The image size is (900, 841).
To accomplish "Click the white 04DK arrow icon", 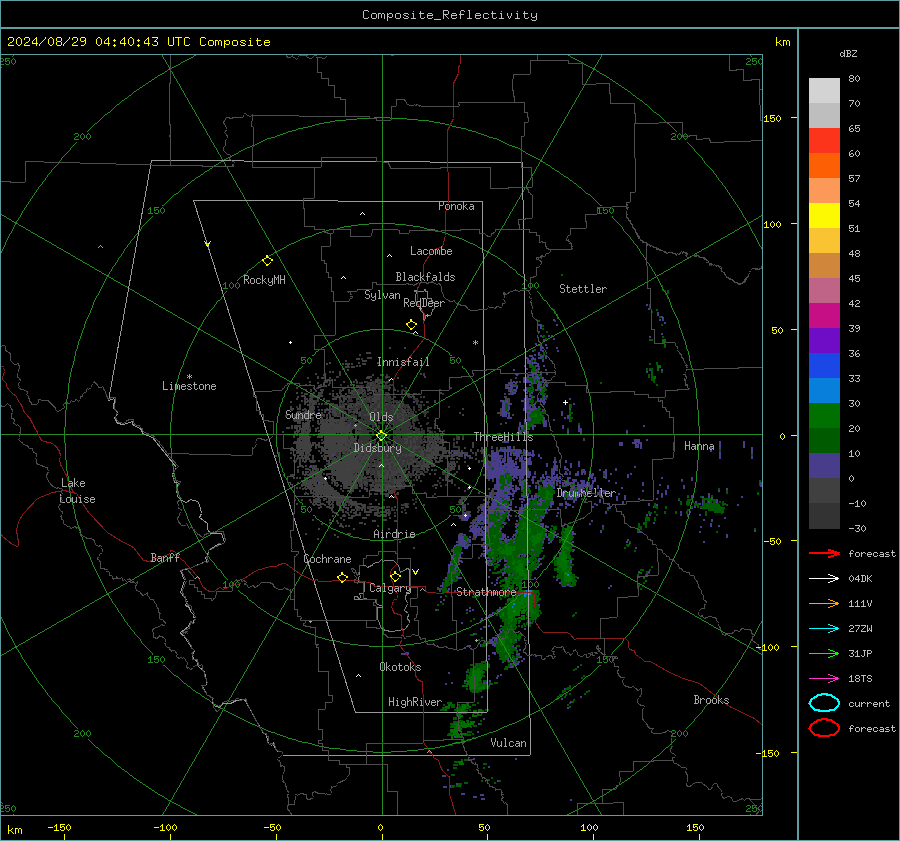I will [824, 579].
